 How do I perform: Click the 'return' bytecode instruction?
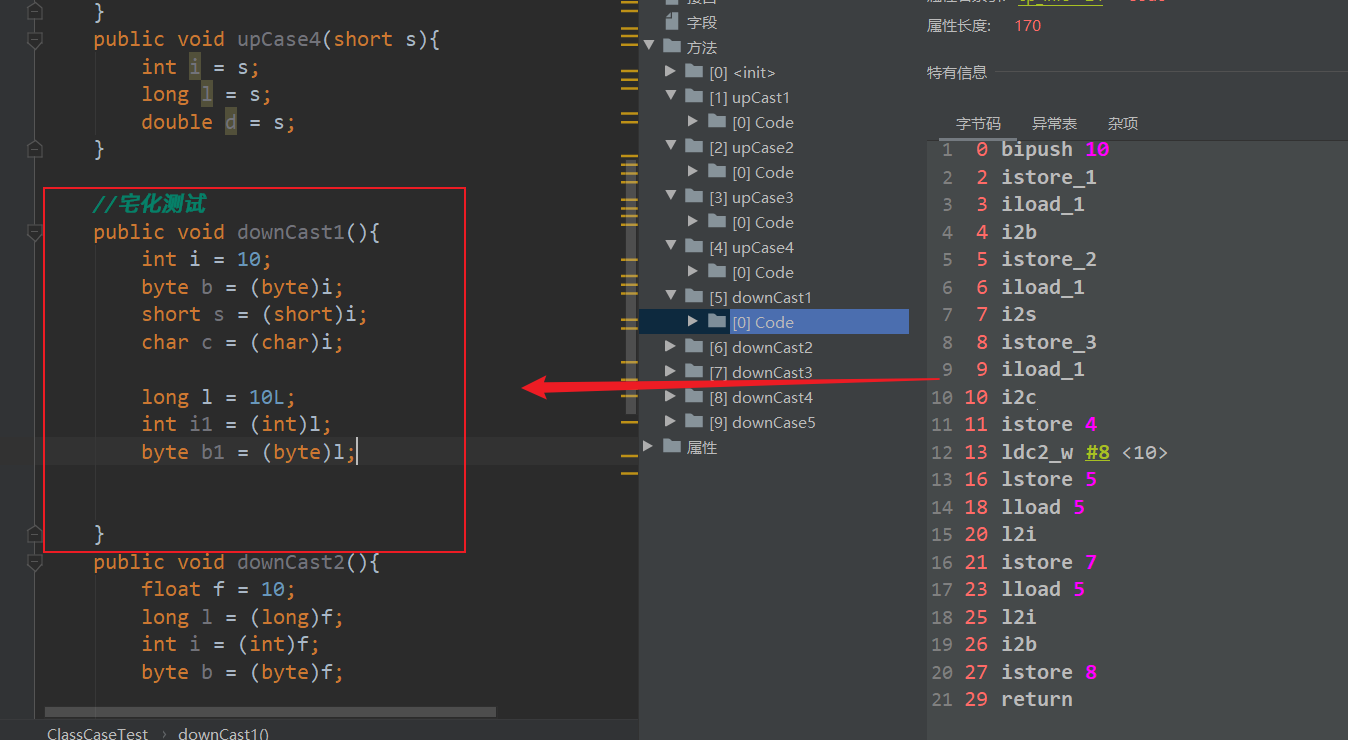(1037, 699)
